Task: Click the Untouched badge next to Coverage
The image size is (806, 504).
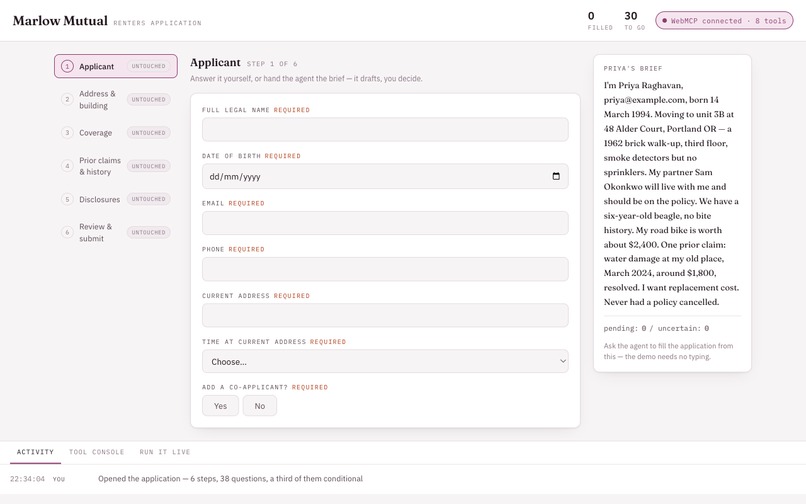Action: coord(149,133)
